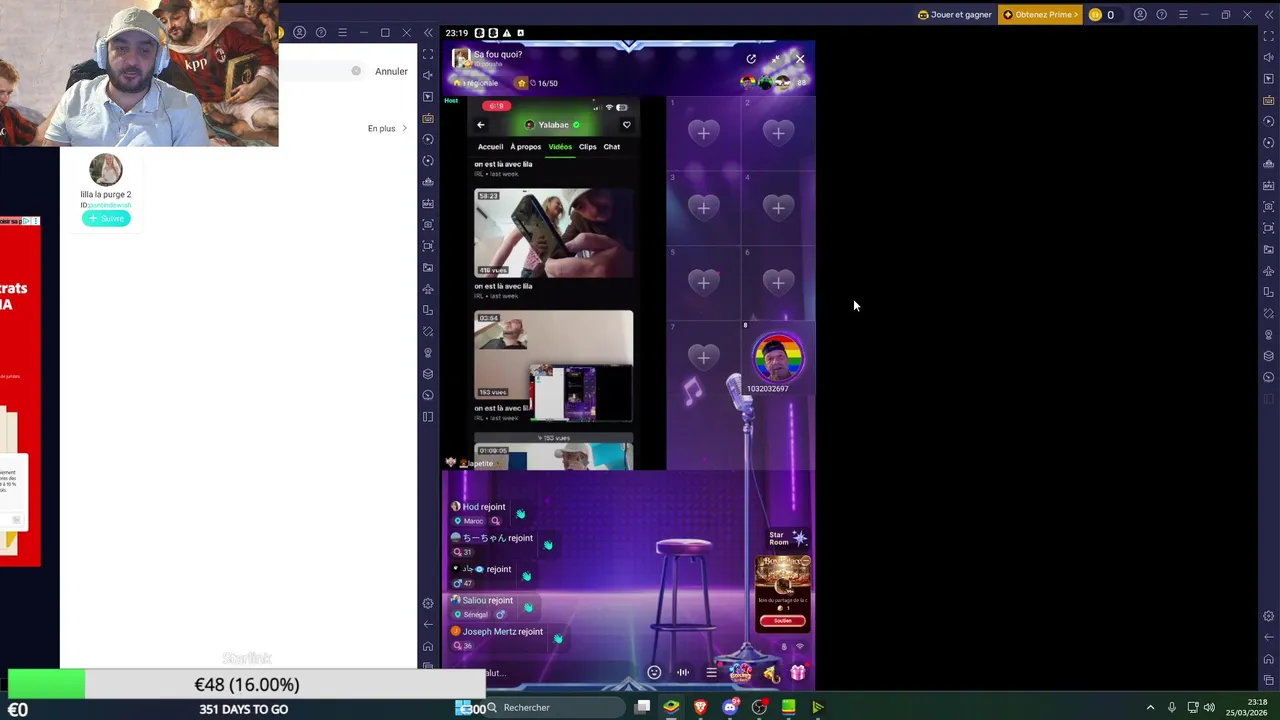
Task: Switch to the Accueil tab
Action: pos(490,147)
